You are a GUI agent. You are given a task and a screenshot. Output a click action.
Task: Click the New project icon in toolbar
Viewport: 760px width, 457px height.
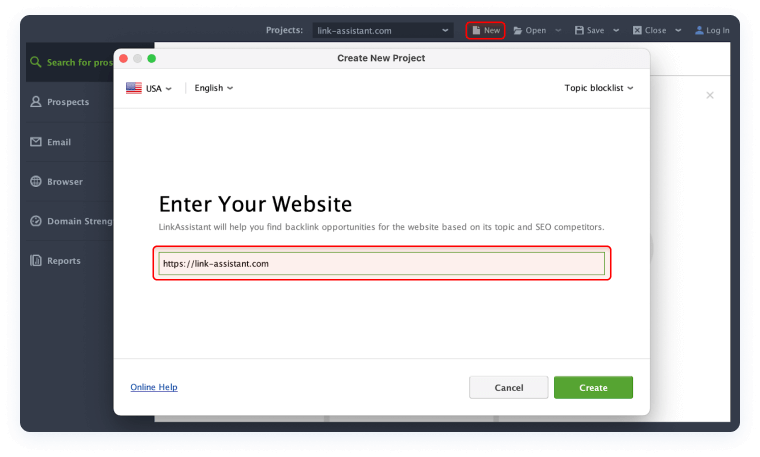click(x=476, y=31)
